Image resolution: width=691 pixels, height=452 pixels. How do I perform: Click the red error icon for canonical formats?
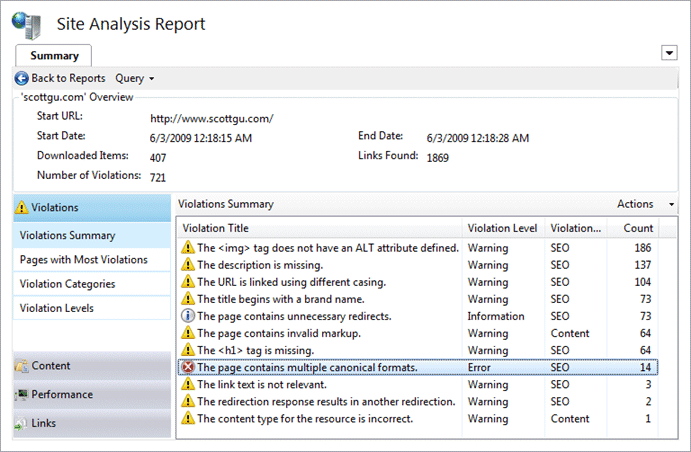188,367
